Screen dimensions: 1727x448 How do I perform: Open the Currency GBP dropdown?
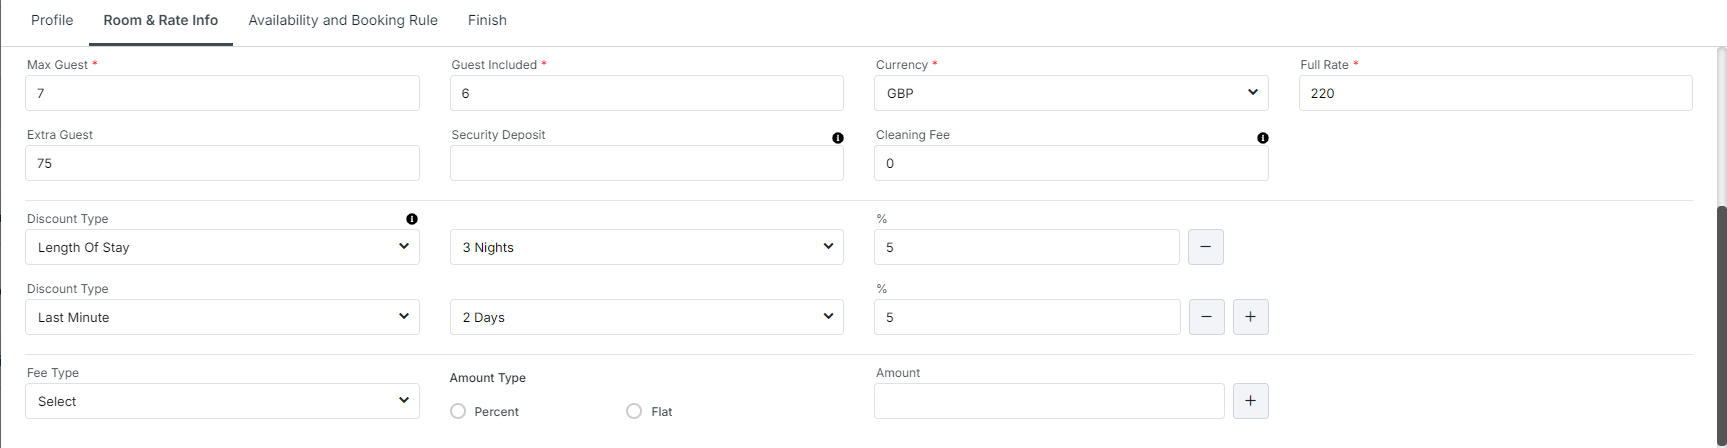pyautogui.click(x=1071, y=93)
